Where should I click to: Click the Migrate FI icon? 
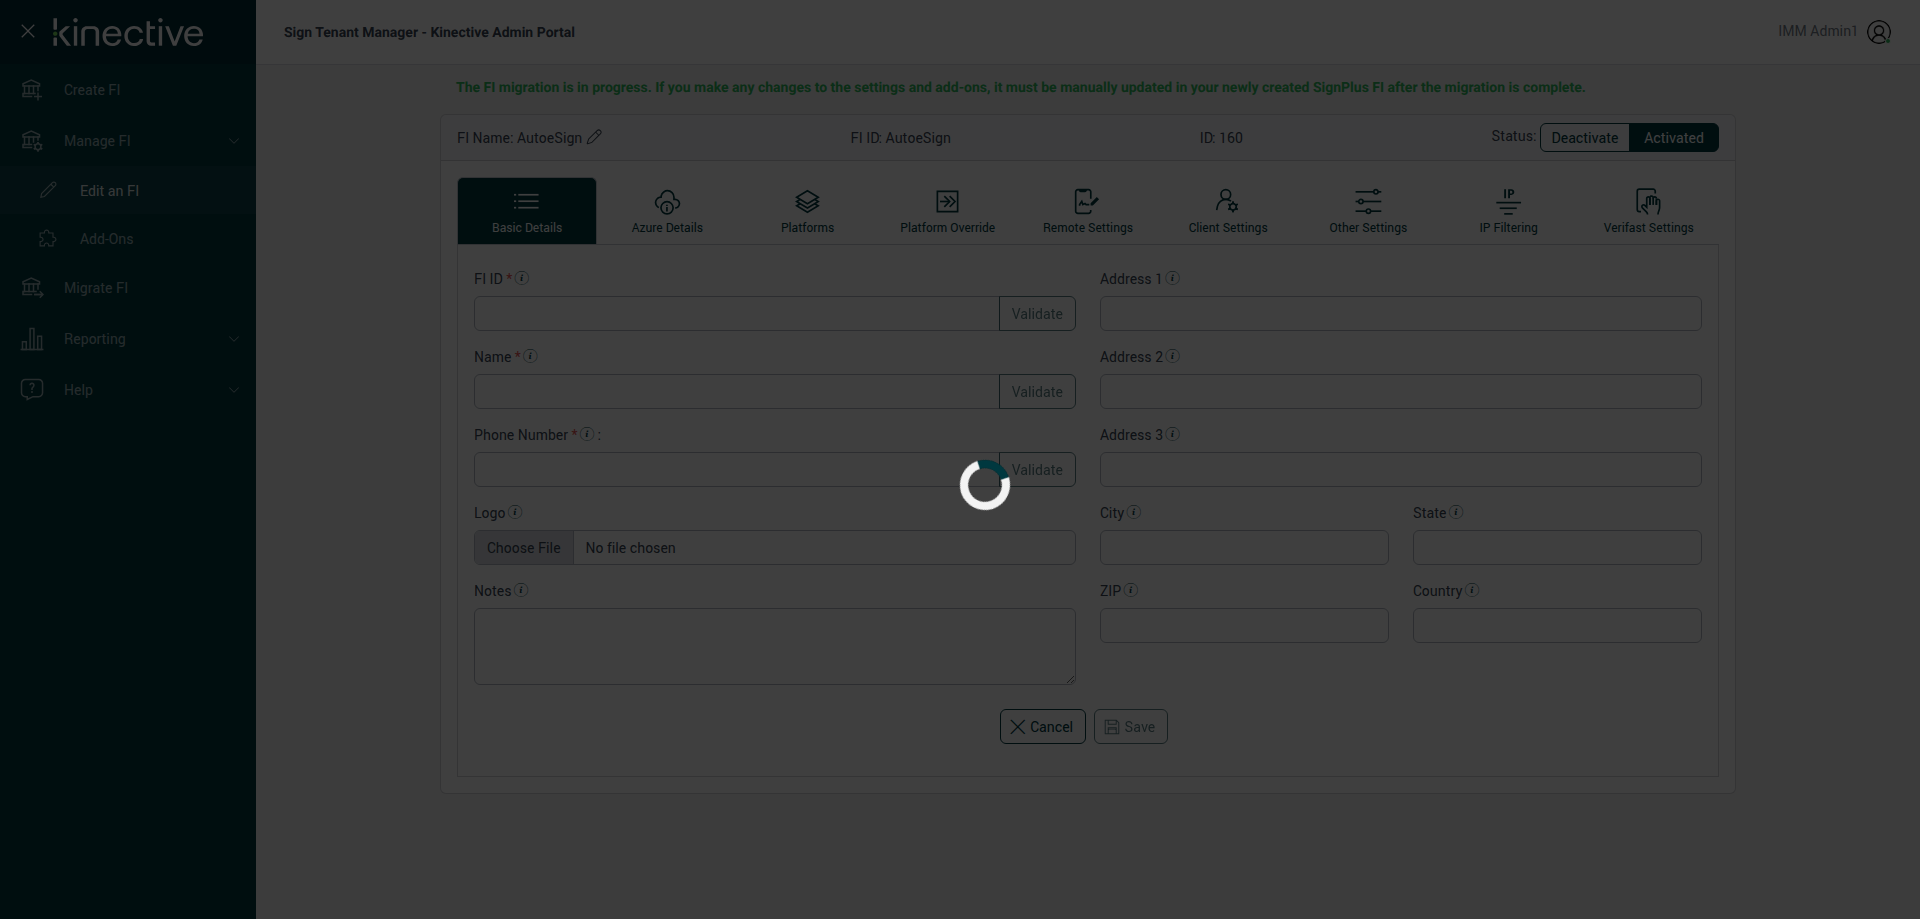coord(32,288)
